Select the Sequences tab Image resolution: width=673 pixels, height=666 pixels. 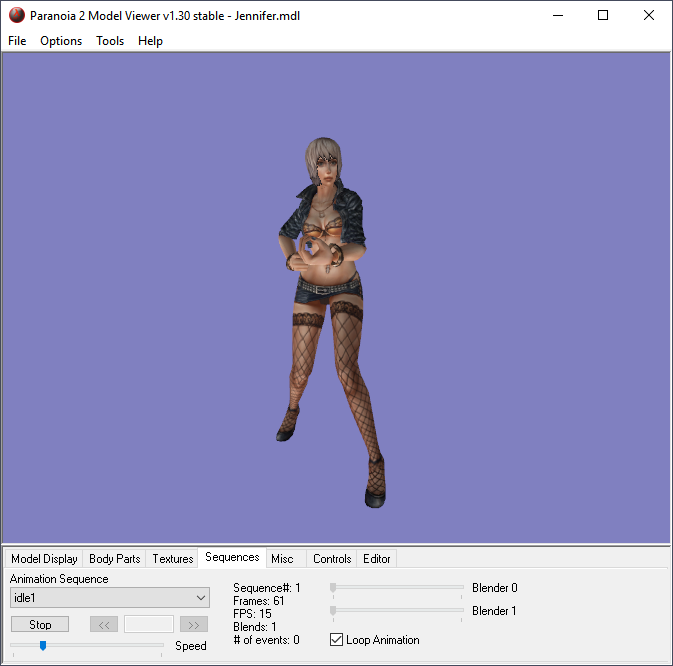click(232, 557)
